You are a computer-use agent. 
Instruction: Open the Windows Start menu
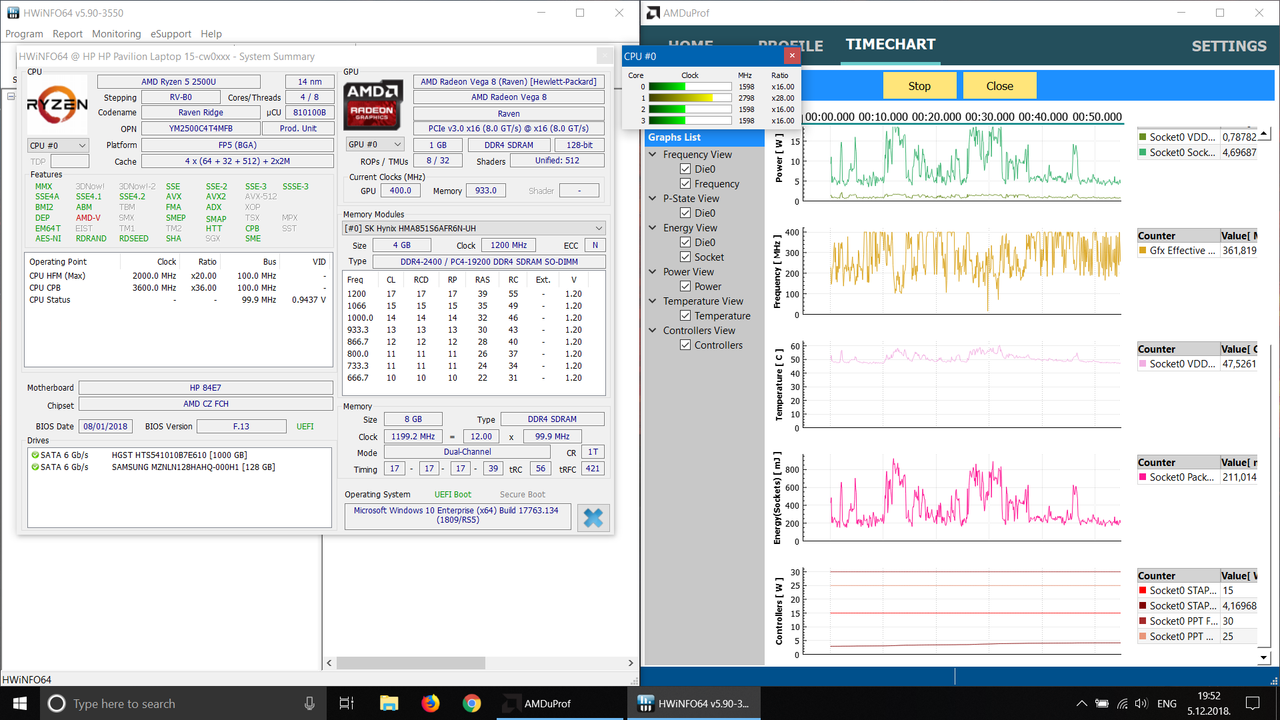(x=20, y=703)
